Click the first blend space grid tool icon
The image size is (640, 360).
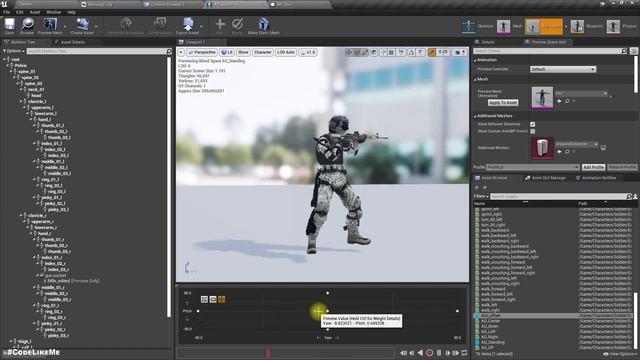204,300
